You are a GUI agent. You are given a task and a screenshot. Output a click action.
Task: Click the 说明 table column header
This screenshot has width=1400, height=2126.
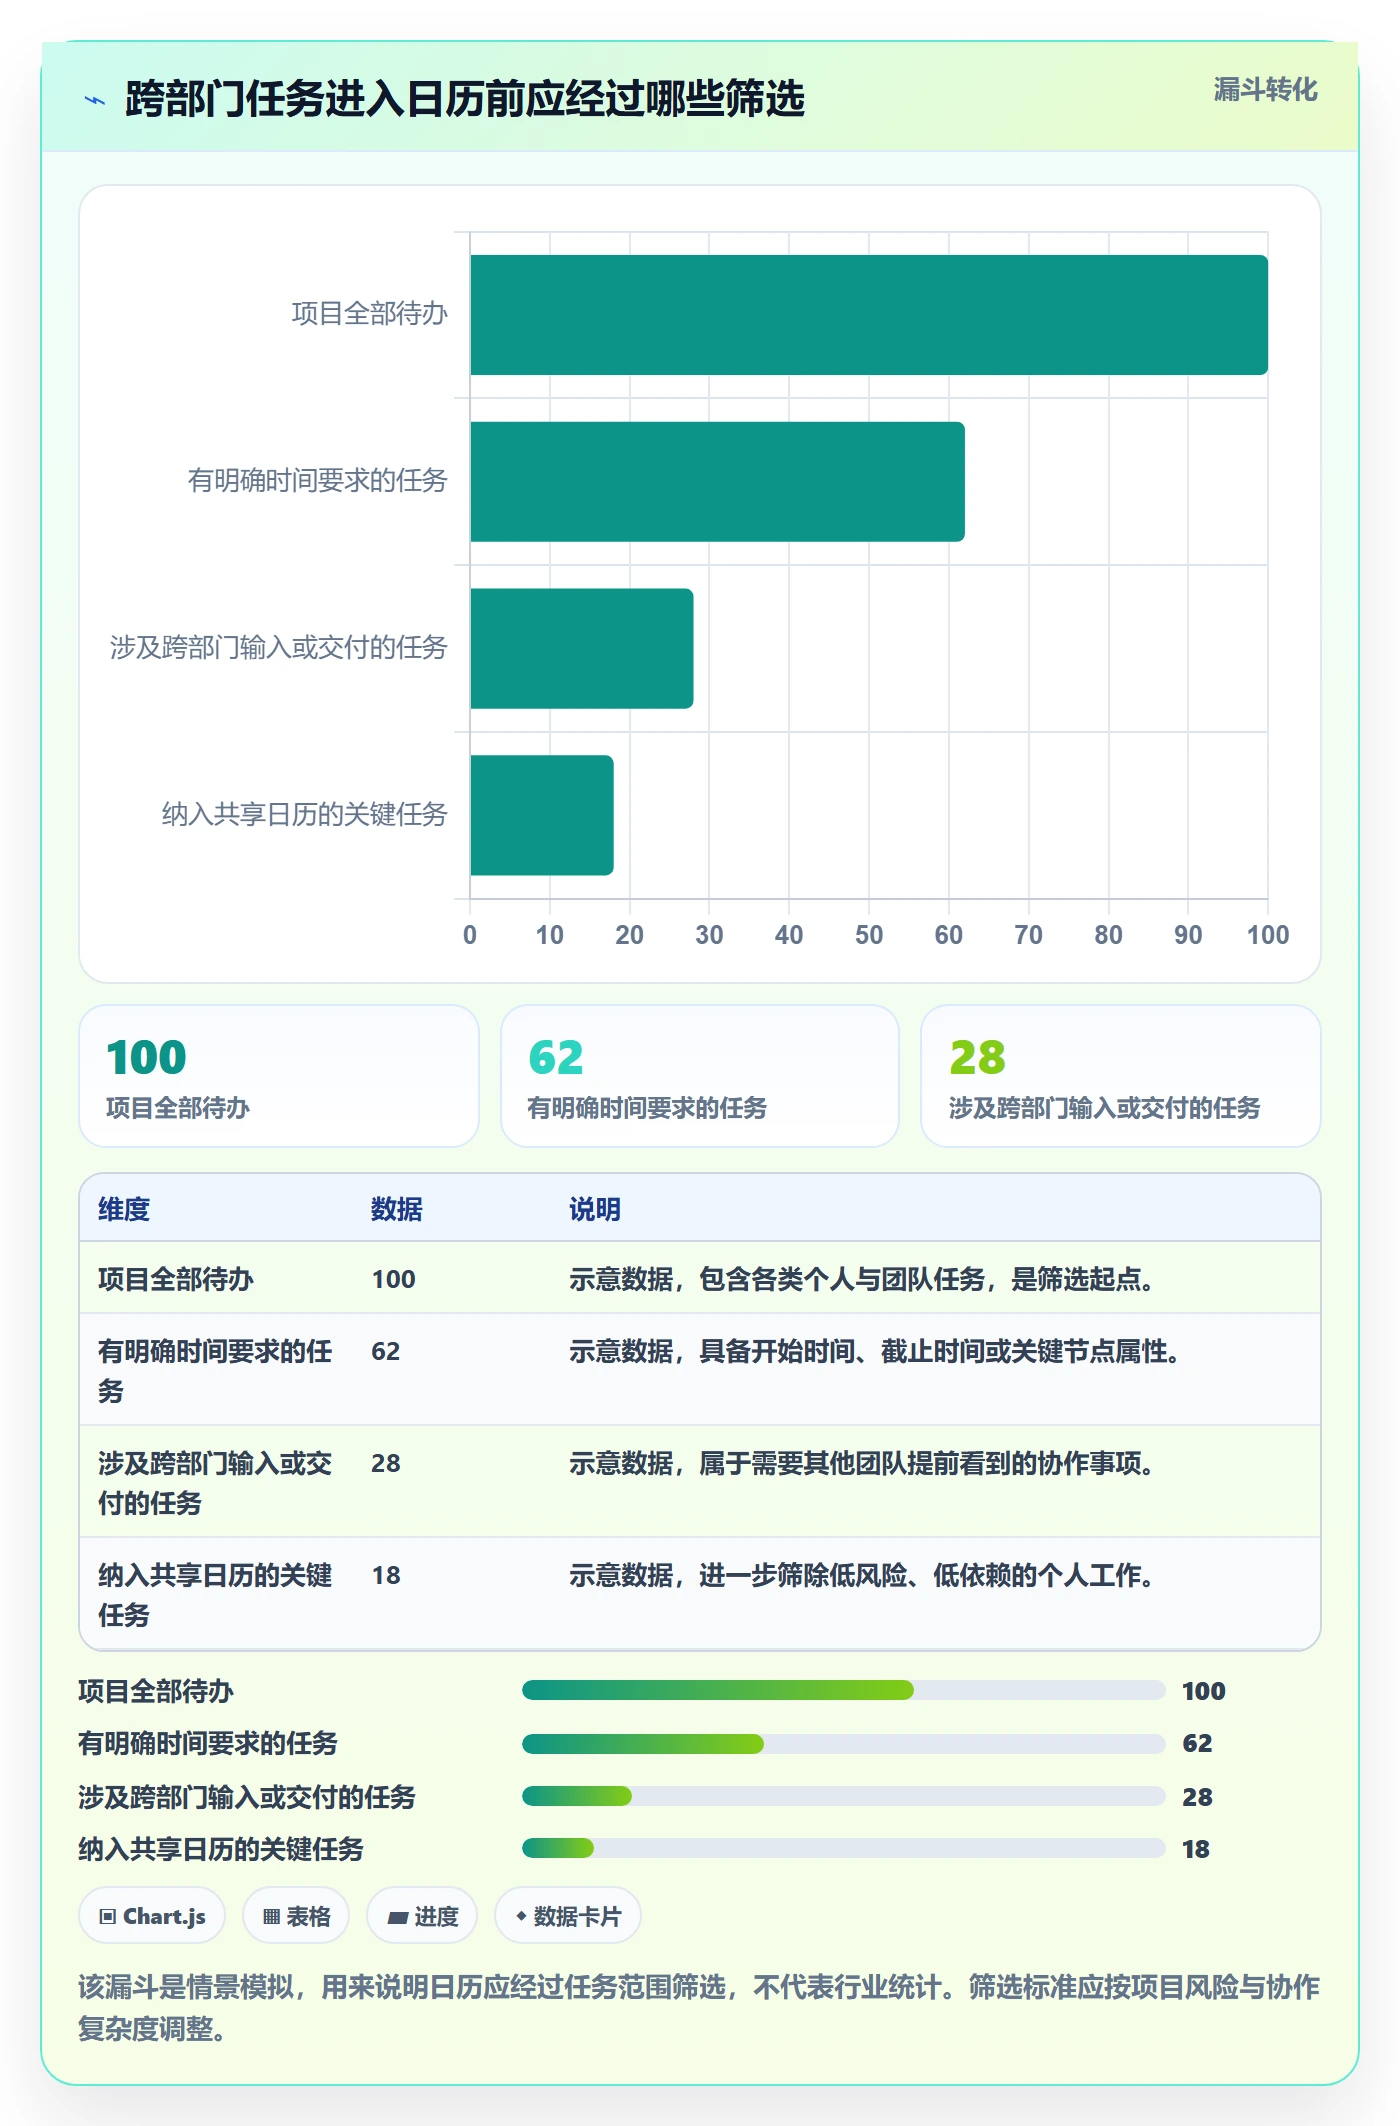[595, 1209]
